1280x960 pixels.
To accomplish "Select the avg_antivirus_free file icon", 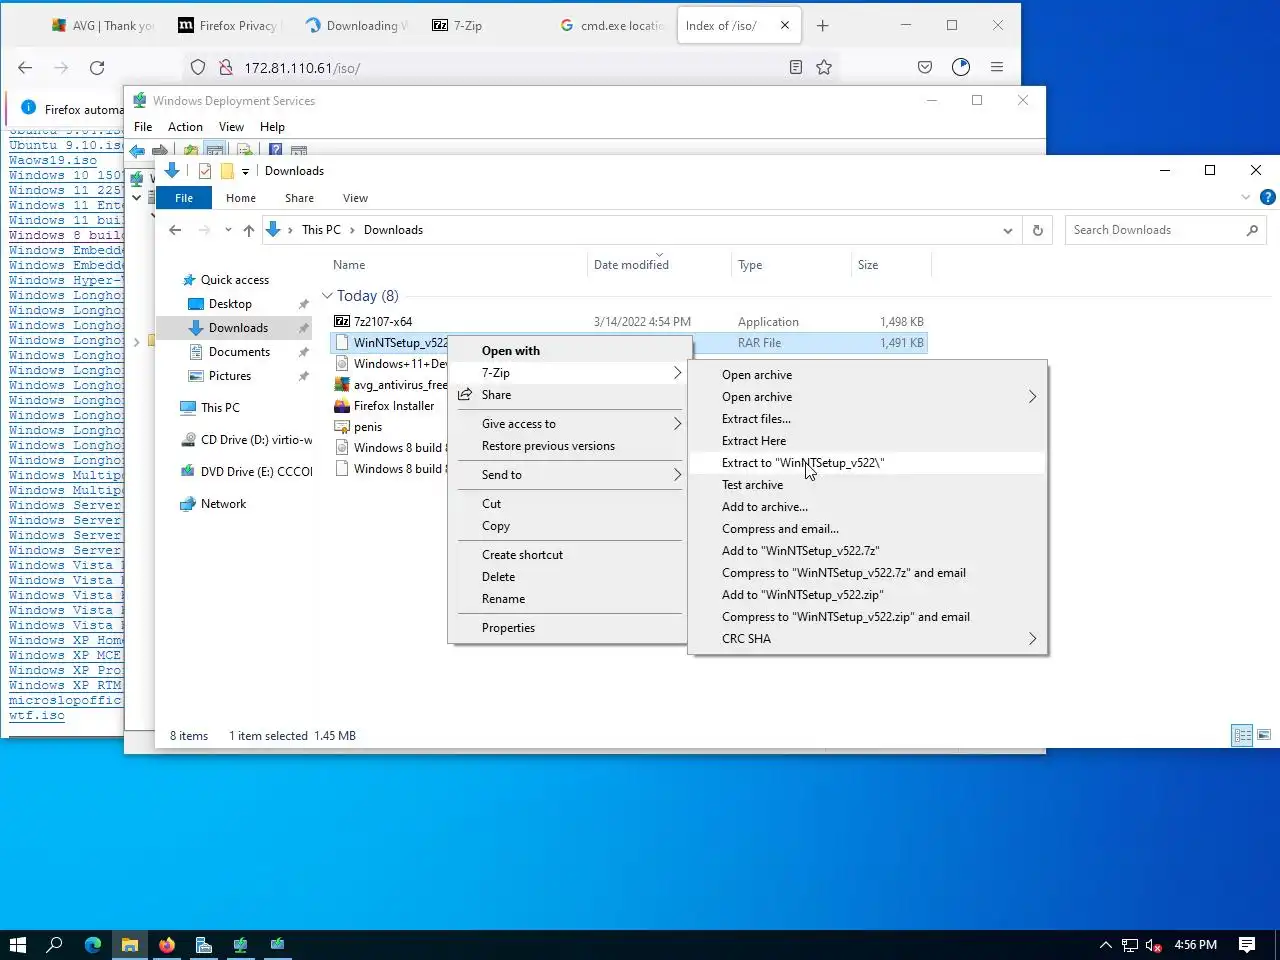I will tap(342, 385).
